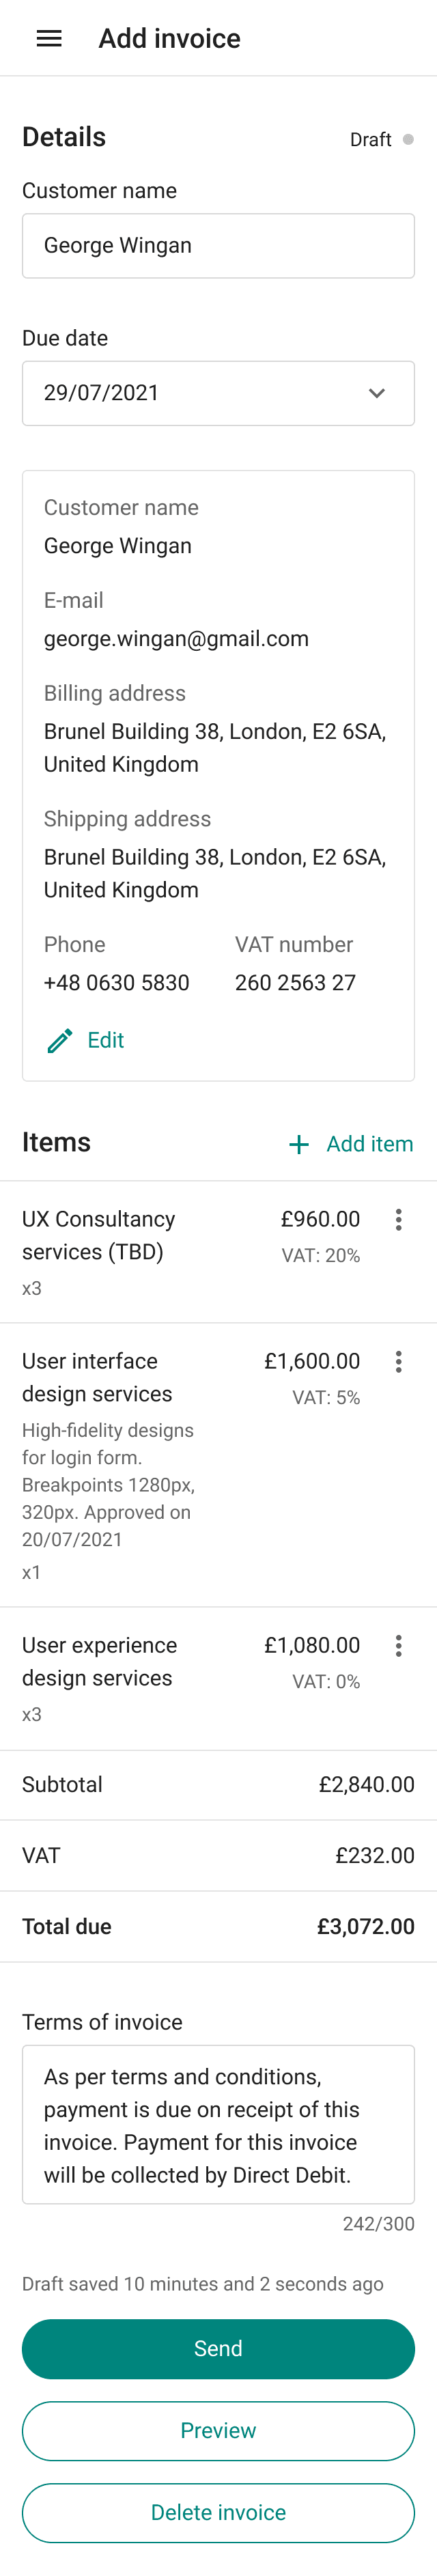This screenshot has width=437, height=2576.
Task: Click the george.wingan@gmail.com email address
Action: pyautogui.click(x=176, y=639)
